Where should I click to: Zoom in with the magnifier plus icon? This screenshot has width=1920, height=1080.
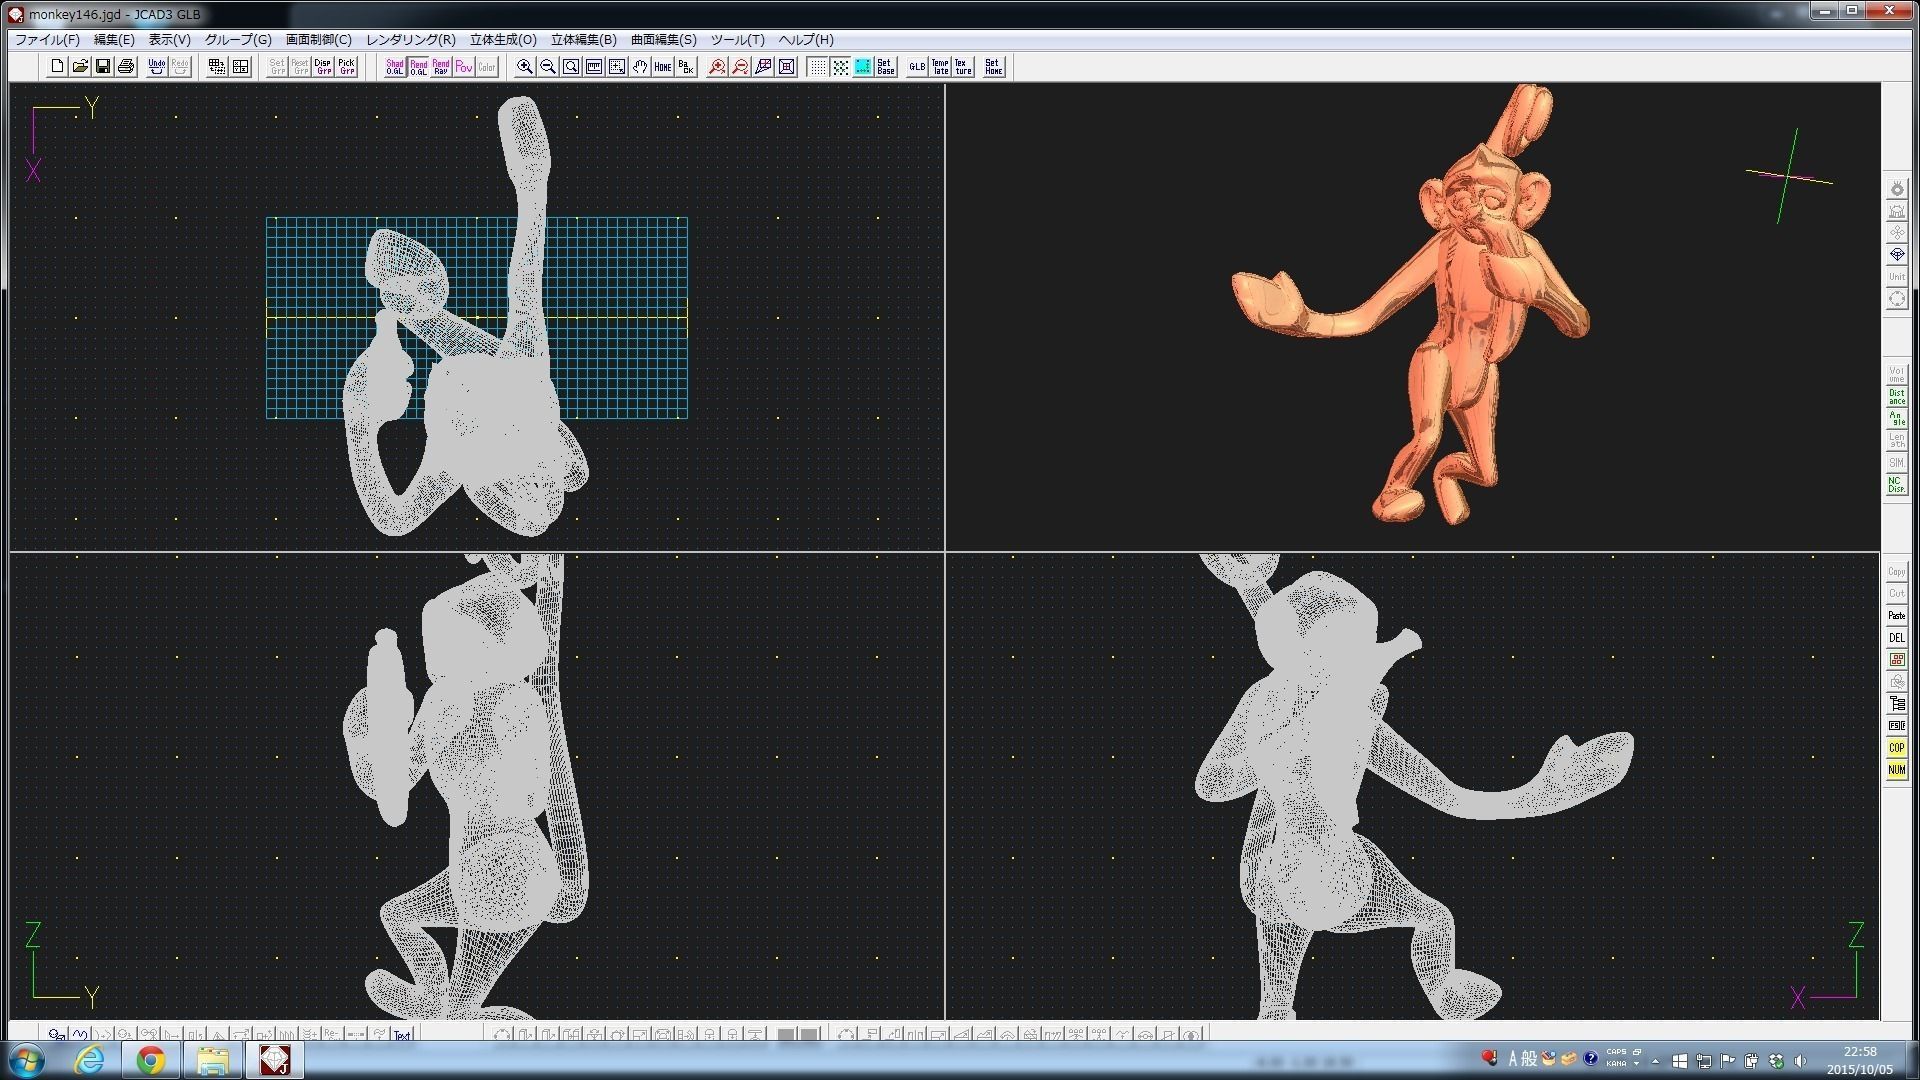[525, 67]
